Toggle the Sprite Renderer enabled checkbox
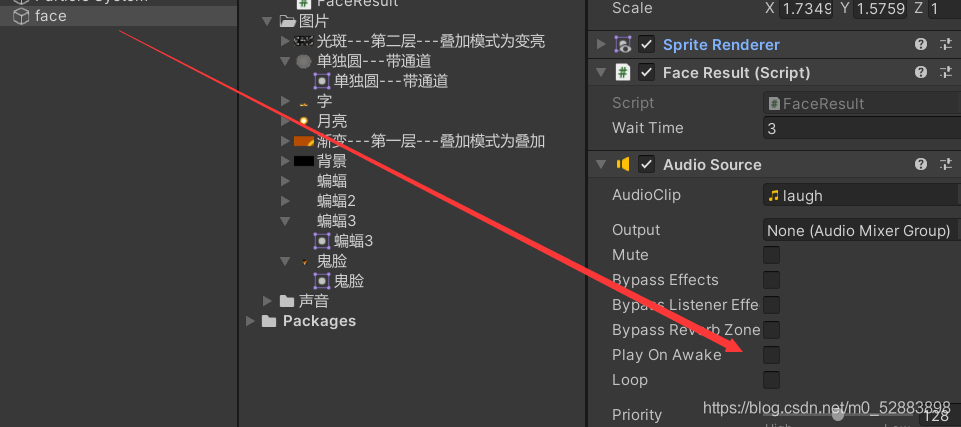Screen dimensions: 961x427 click(647, 44)
